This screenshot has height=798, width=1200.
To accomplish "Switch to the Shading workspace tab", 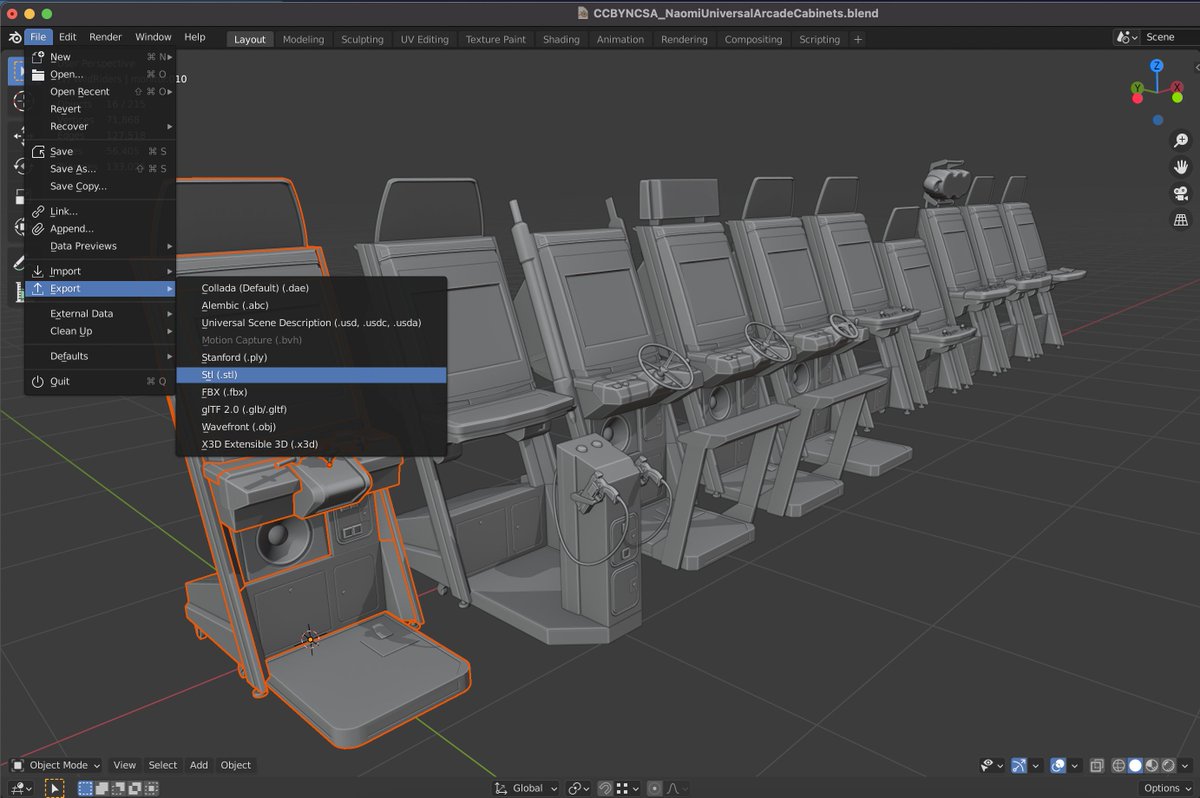I will tap(561, 39).
